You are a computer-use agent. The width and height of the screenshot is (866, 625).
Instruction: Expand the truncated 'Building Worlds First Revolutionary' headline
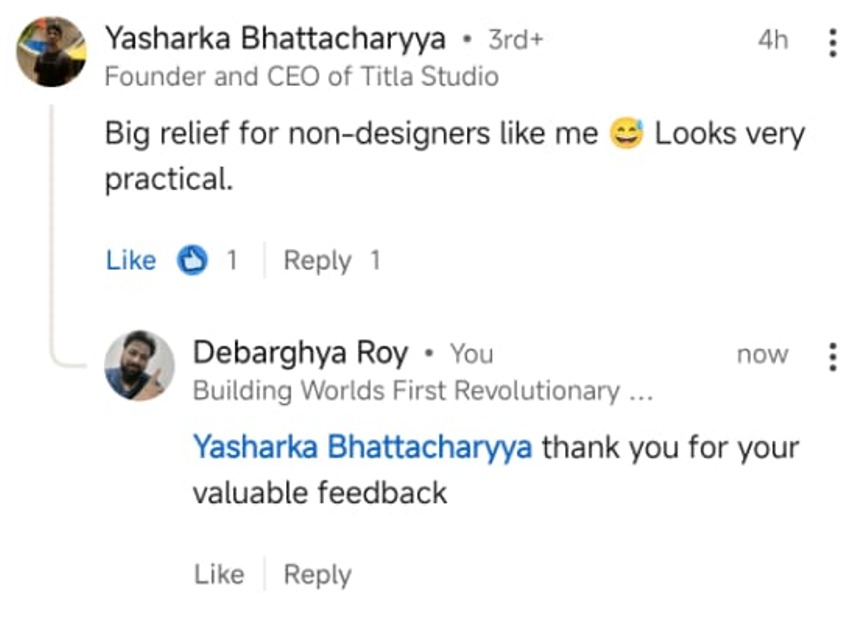(422, 391)
